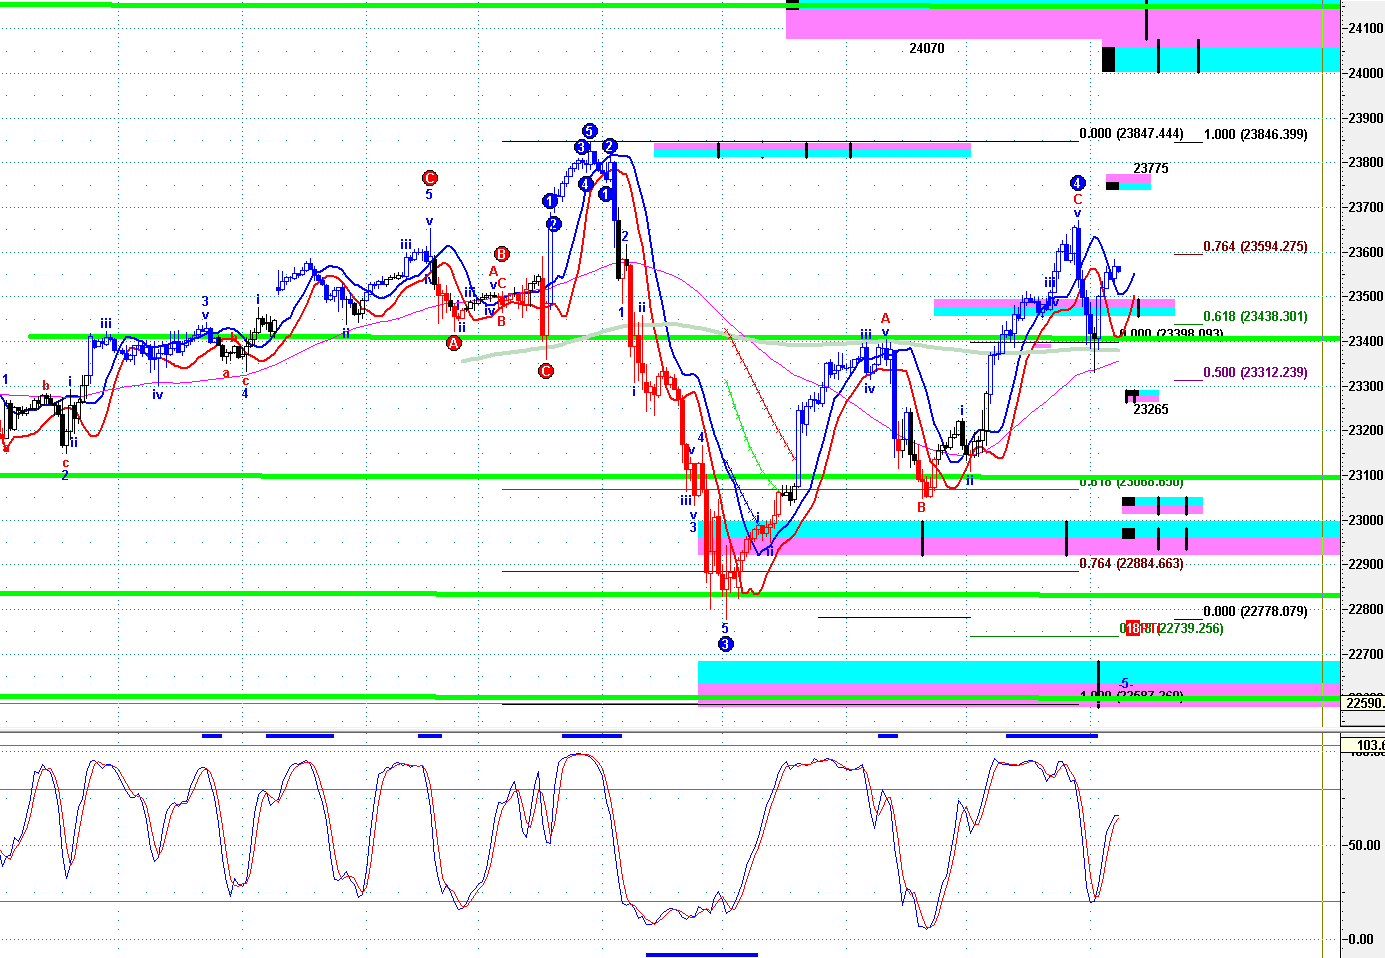This screenshot has width=1385, height=958.
Task: Click the blue circled 5 at chart peak
Action: pyautogui.click(x=589, y=131)
